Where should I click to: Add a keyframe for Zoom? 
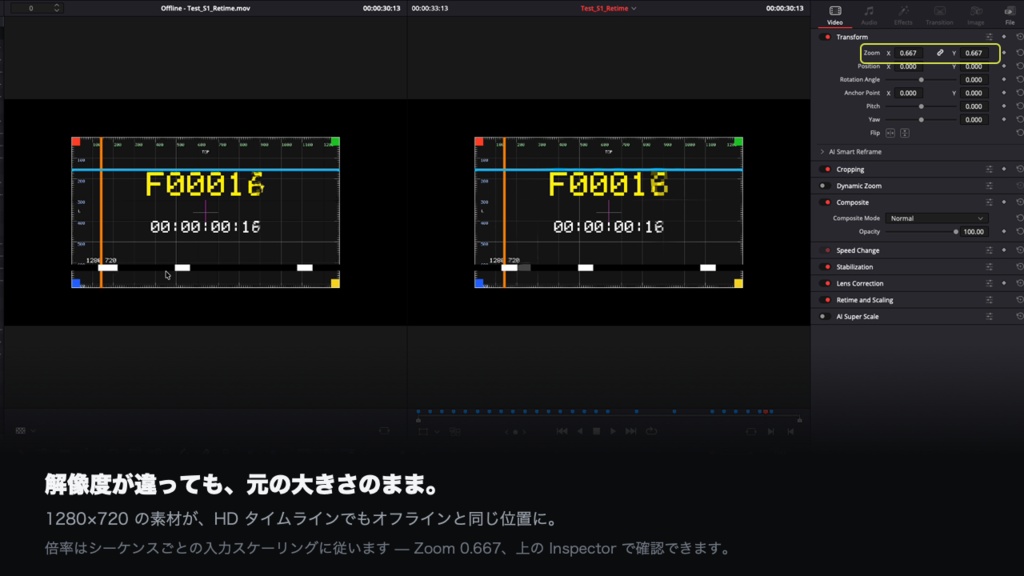coord(1004,53)
